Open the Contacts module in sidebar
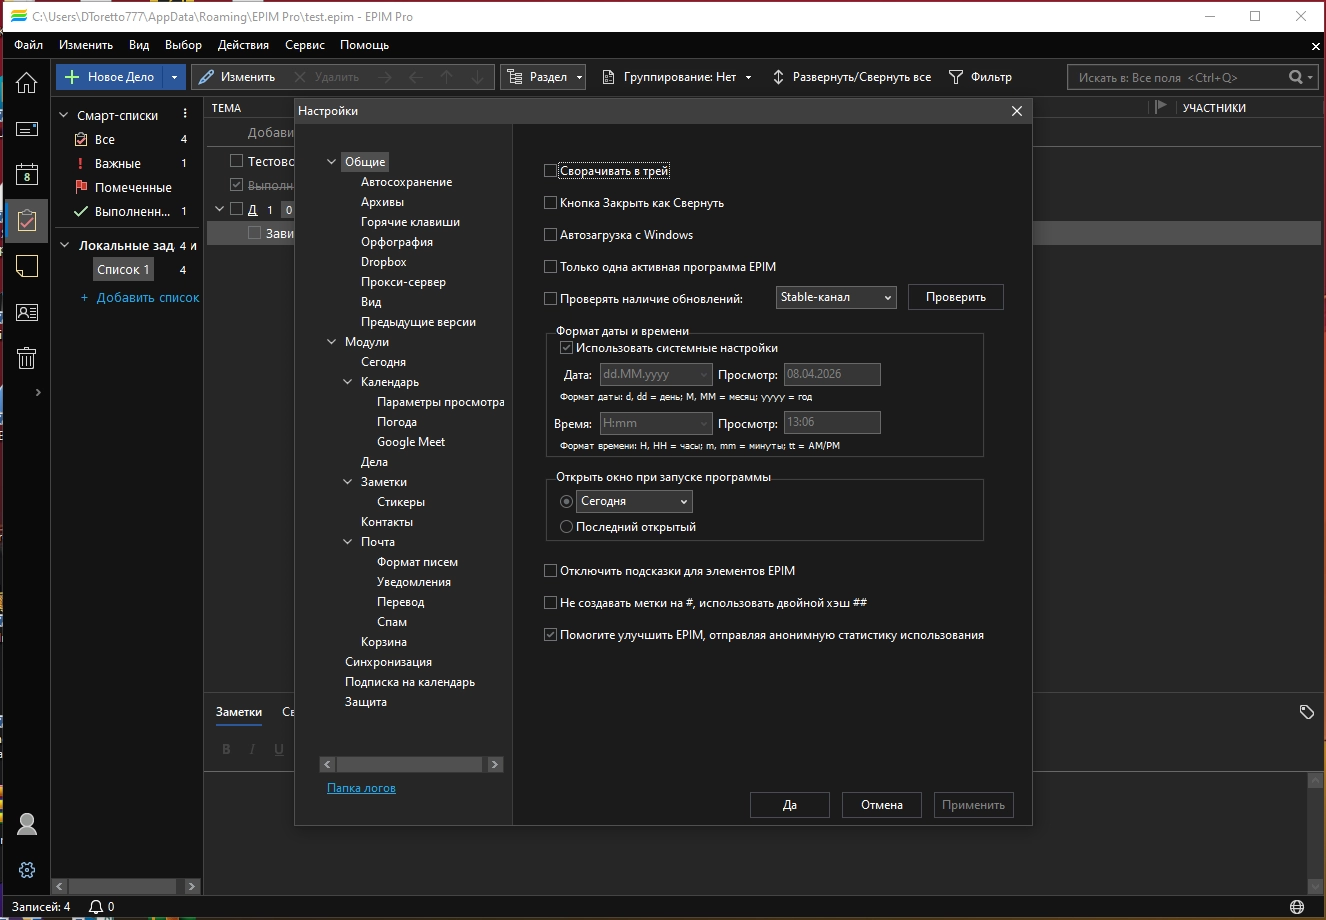Screen dimensions: 1326x920 tap(26, 312)
